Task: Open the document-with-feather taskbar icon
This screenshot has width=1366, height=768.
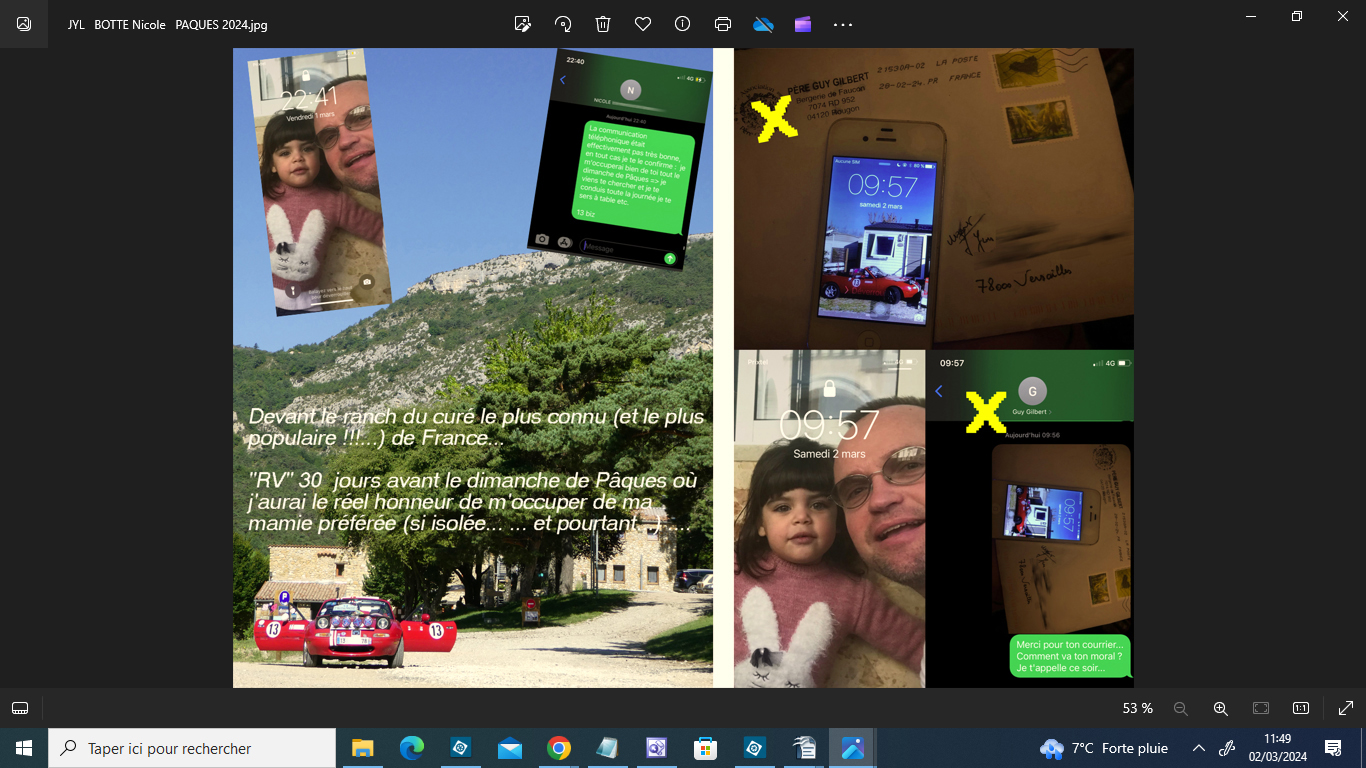Action: click(804, 748)
